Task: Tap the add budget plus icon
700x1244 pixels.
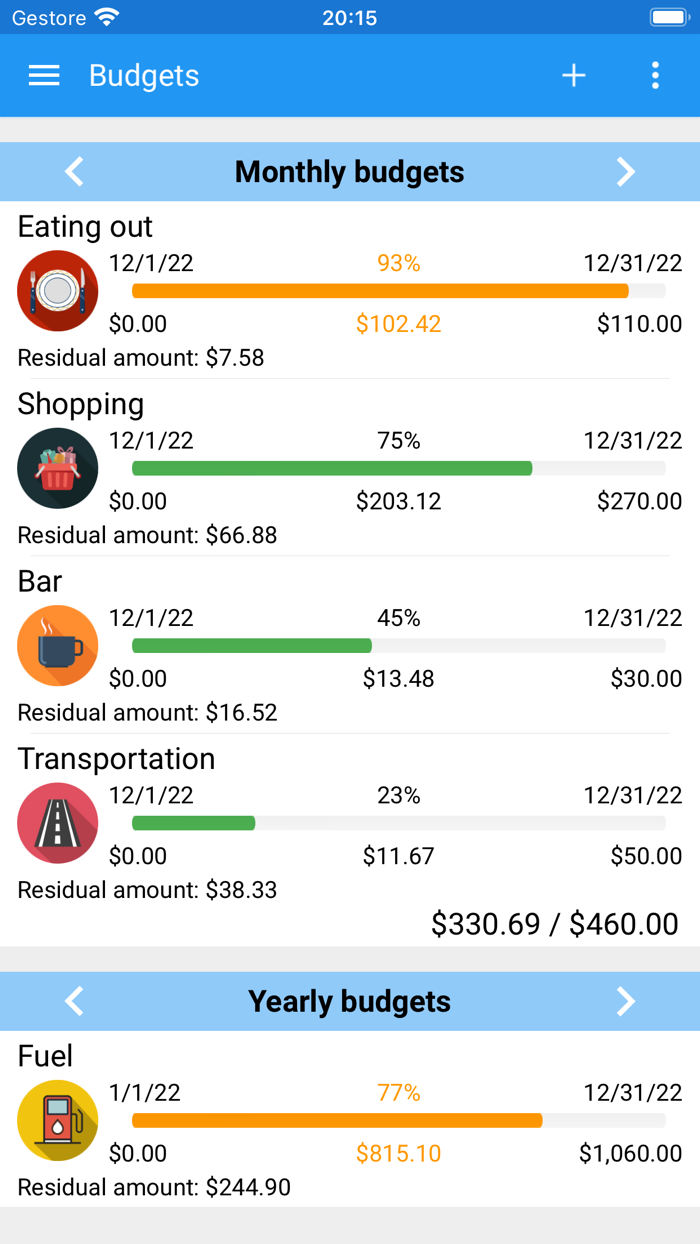Action: (574, 75)
